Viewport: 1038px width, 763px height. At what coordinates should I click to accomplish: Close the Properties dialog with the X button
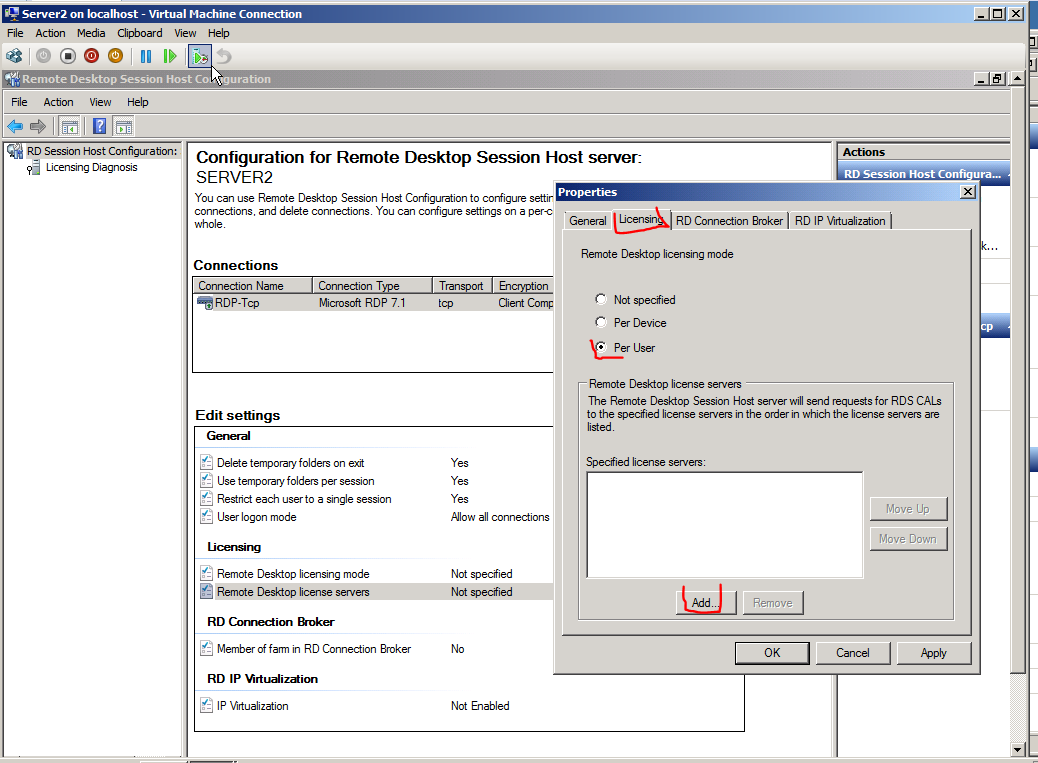tap(968, 192)
